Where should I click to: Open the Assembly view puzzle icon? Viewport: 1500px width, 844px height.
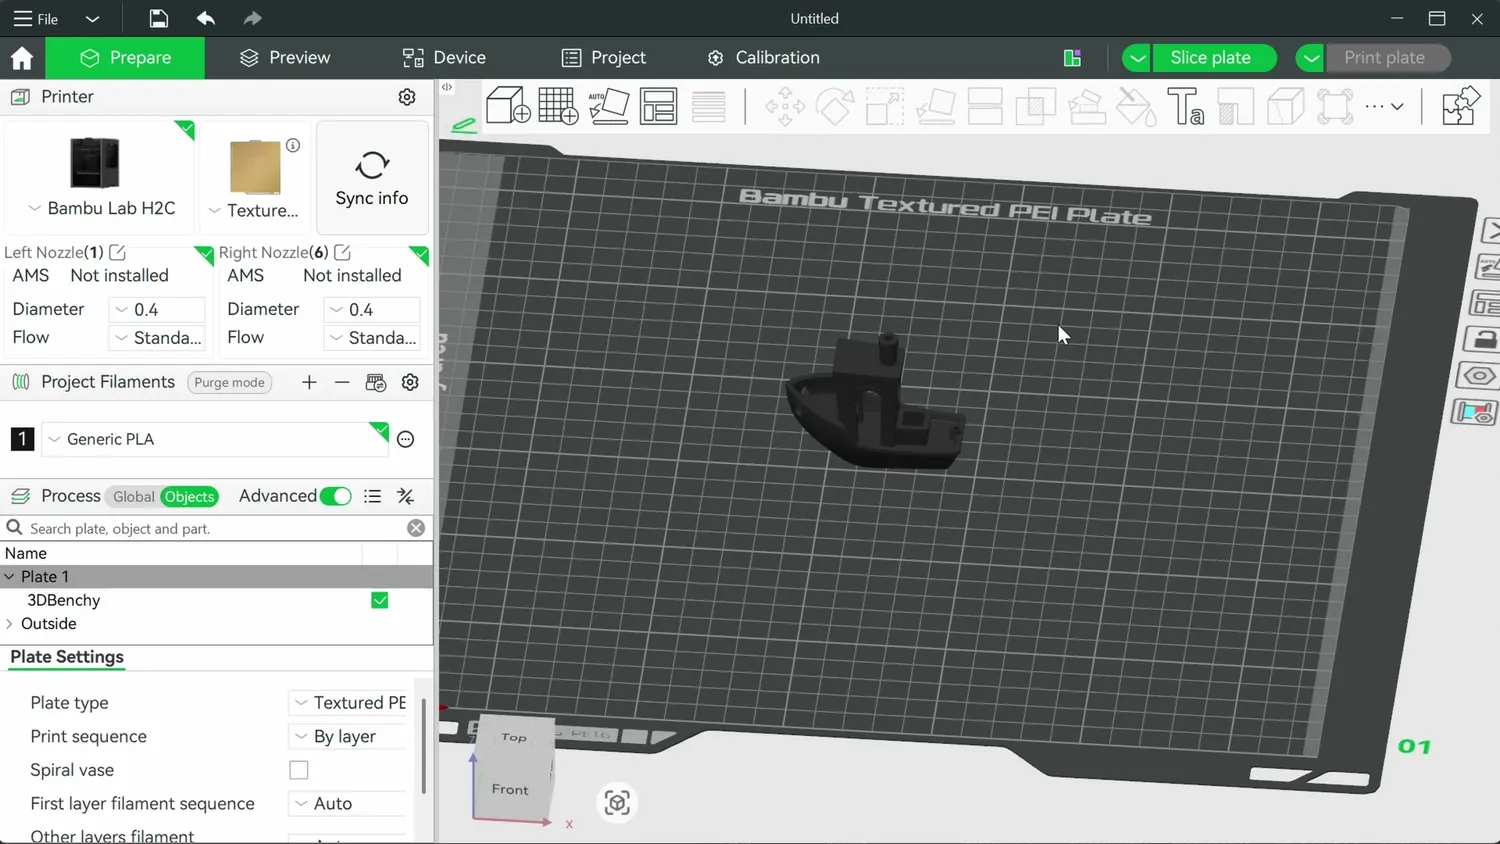1460,106
